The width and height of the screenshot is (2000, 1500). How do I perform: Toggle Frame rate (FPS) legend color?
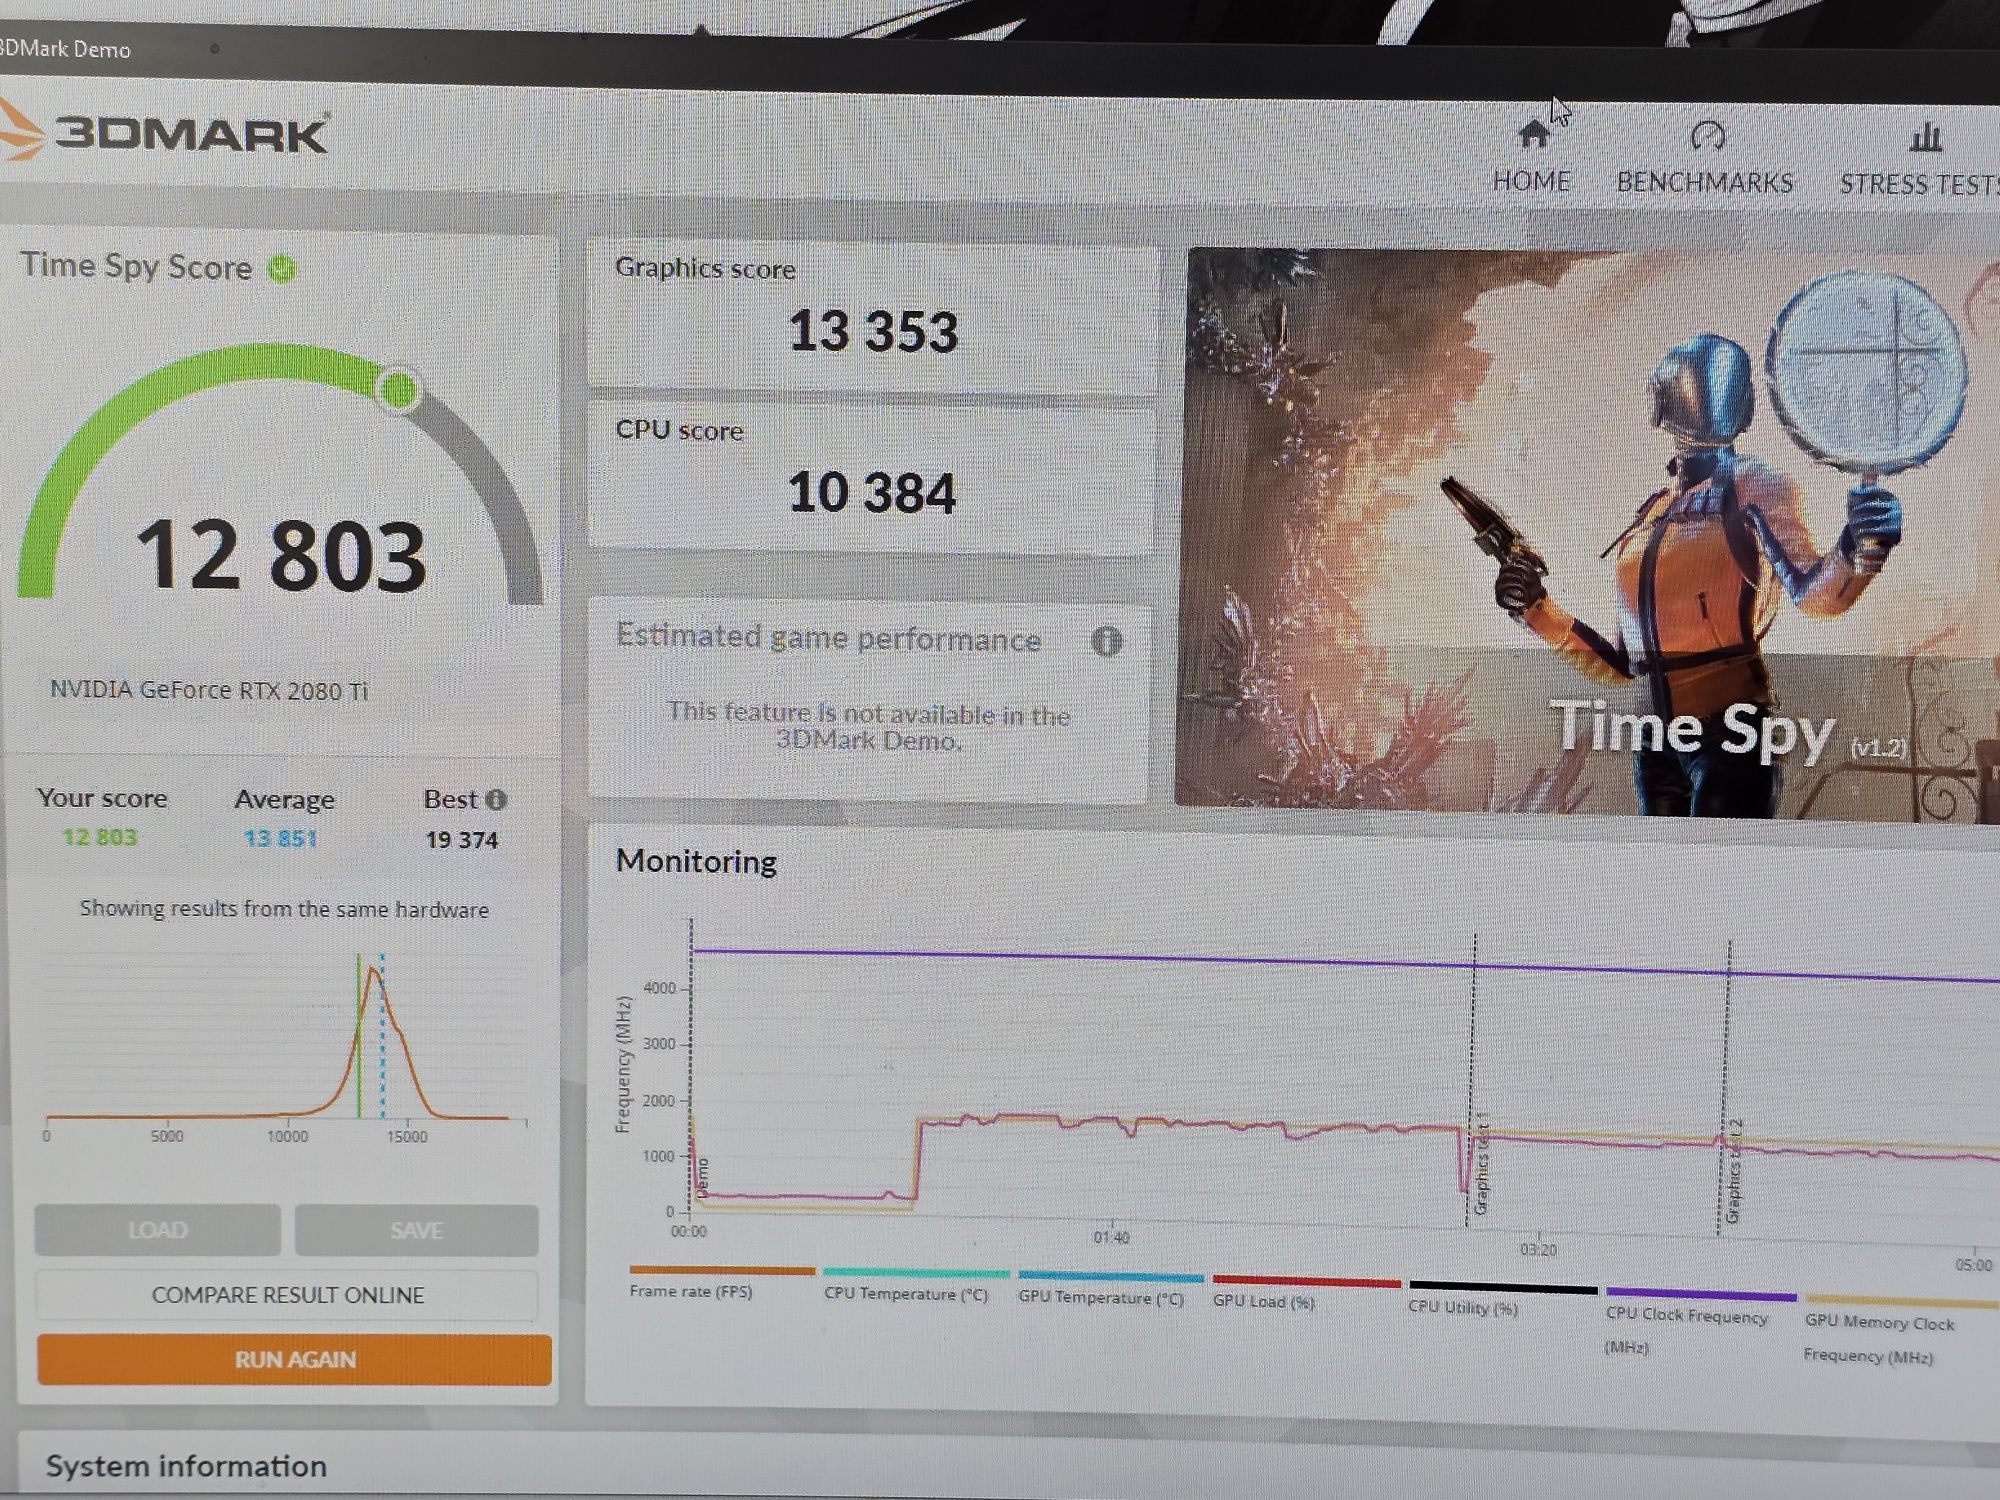(722, 1271)
